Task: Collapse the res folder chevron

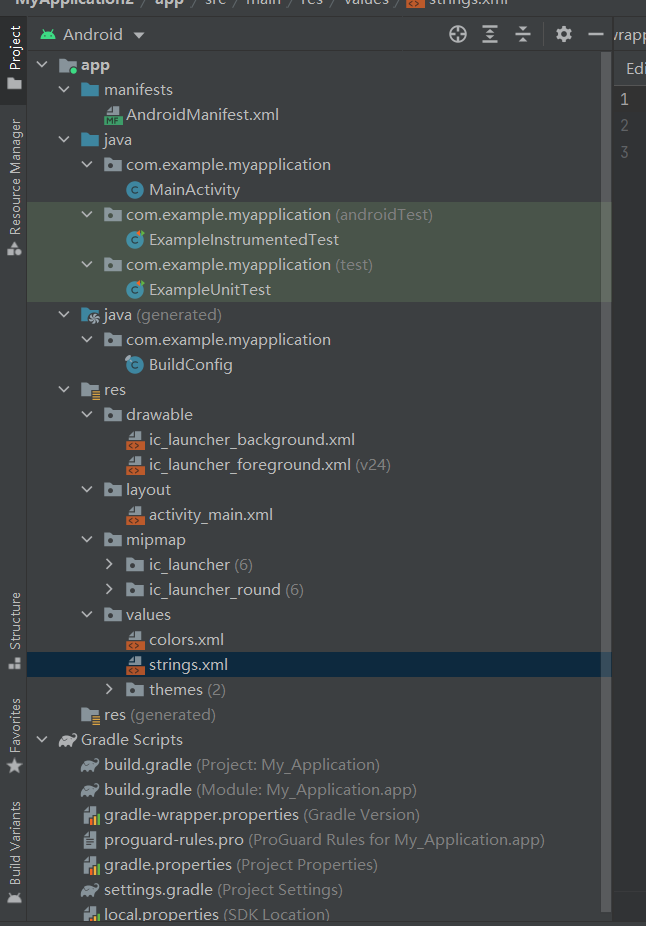Action: click(x=64, y=390)
